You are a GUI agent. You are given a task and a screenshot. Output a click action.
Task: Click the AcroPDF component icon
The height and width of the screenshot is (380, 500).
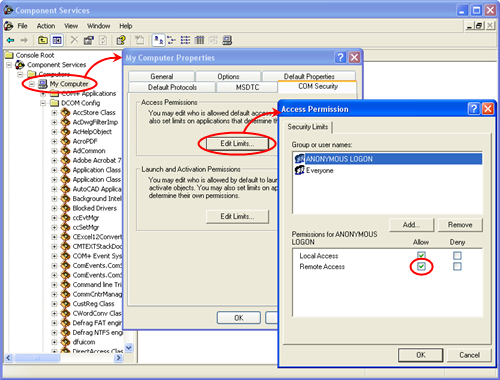point(65,141)
